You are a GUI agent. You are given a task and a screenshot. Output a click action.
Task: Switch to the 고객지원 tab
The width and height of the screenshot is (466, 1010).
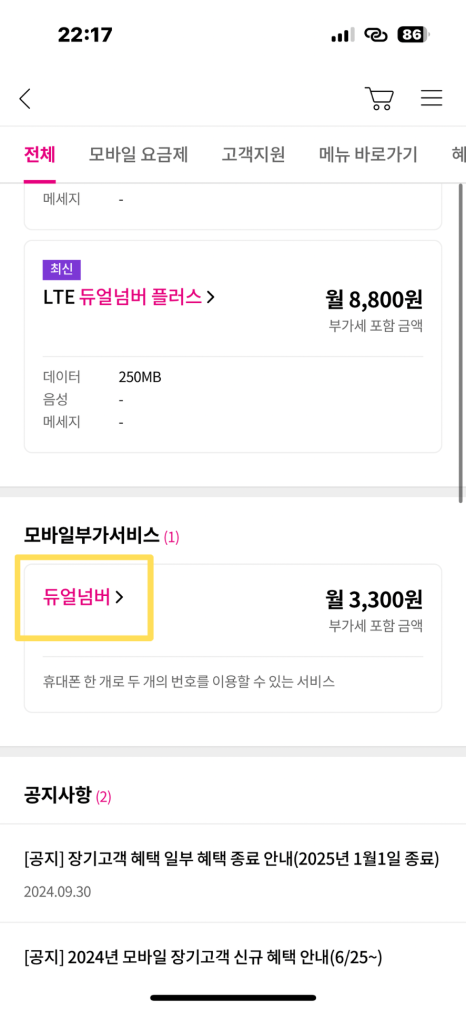[x=253, y=155]
